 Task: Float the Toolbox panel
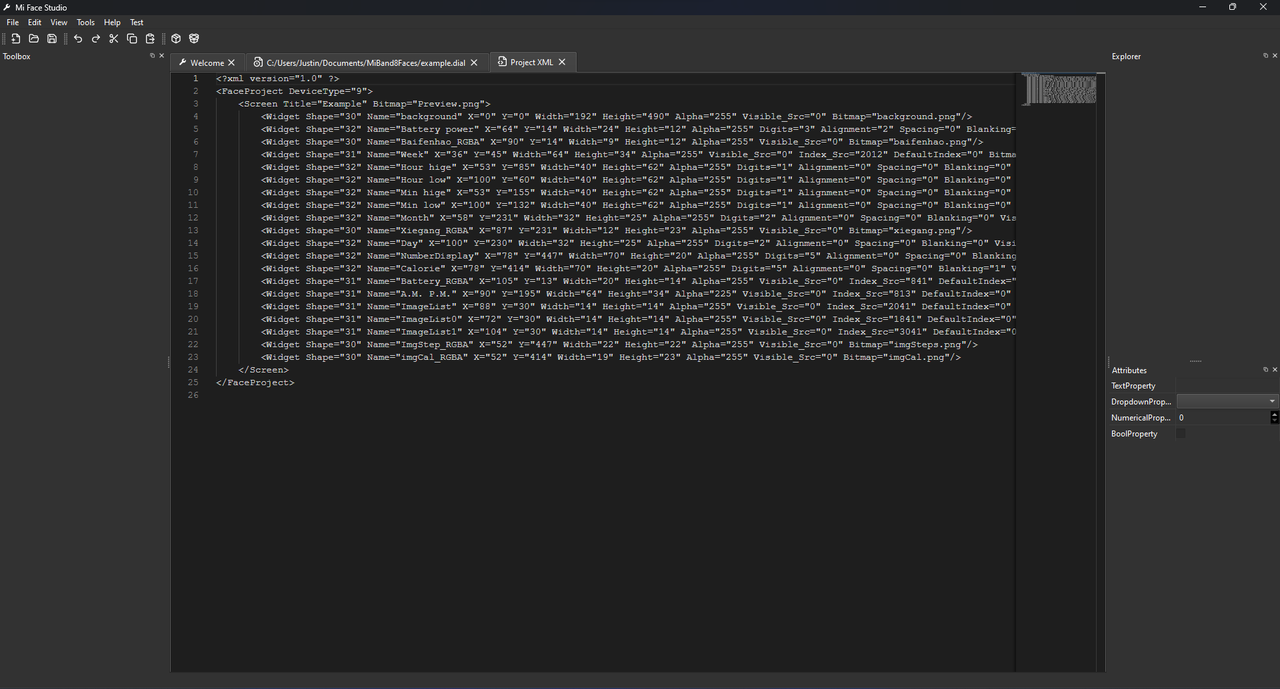click(x=153, y=56)
